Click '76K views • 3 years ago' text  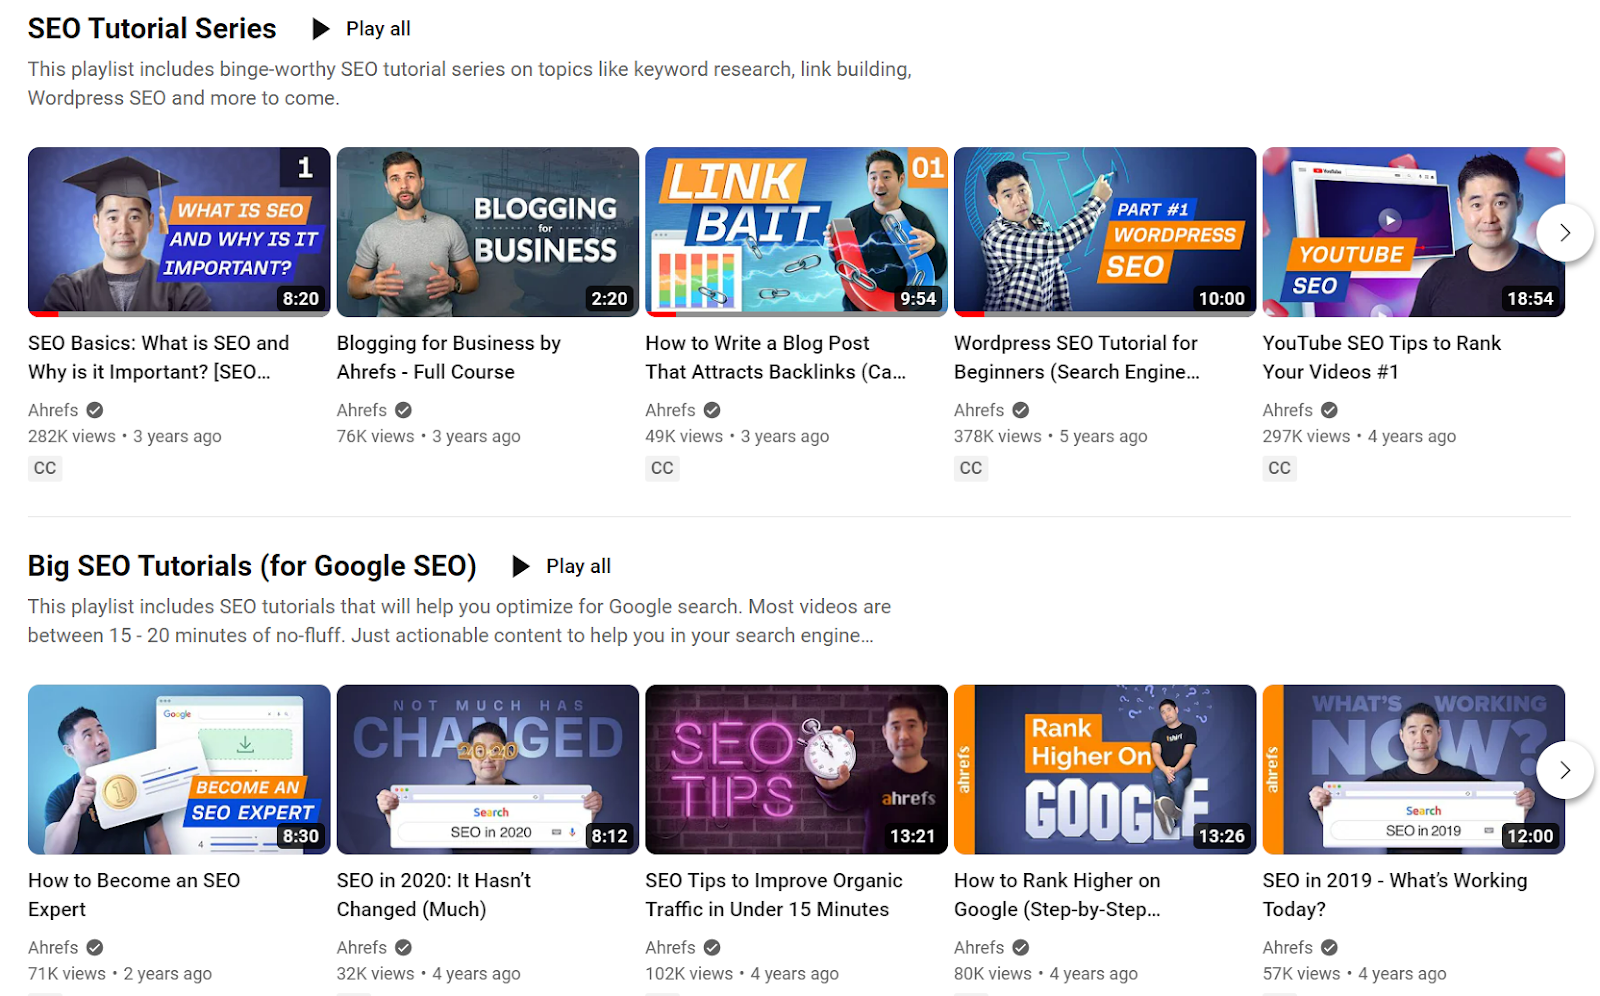click(429, 436)
